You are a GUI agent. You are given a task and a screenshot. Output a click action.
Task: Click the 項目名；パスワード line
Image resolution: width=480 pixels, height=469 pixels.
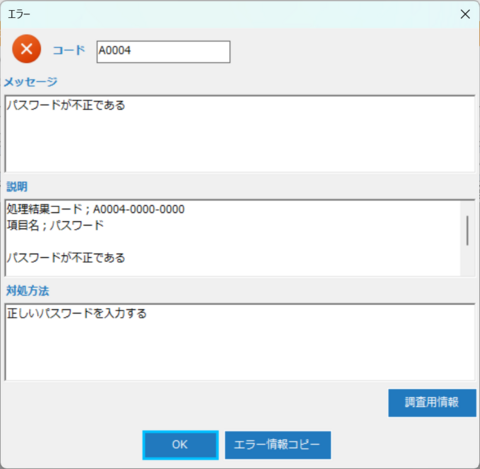(x=55, y=225)
